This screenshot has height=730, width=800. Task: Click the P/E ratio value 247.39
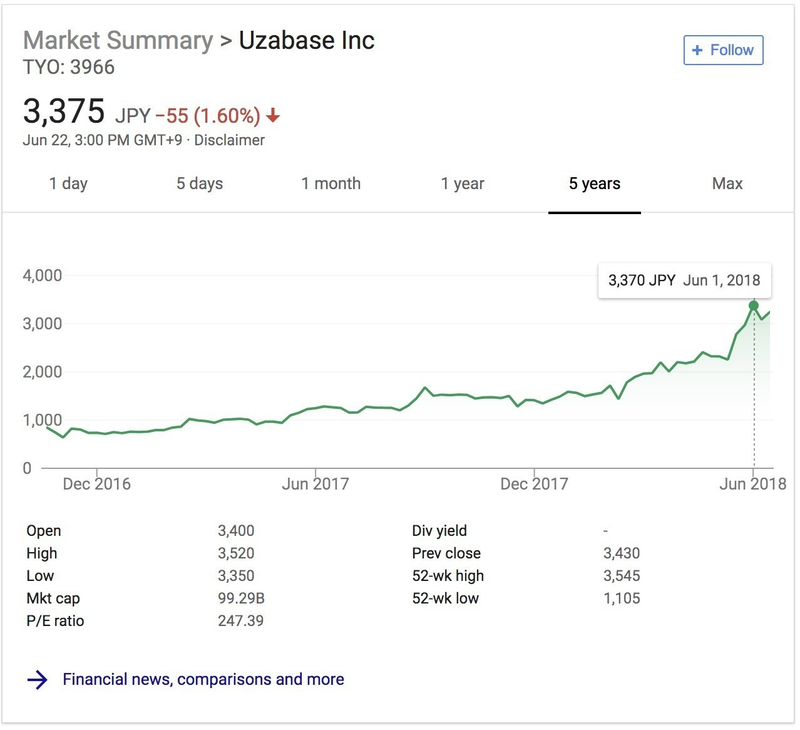(240, 621)
